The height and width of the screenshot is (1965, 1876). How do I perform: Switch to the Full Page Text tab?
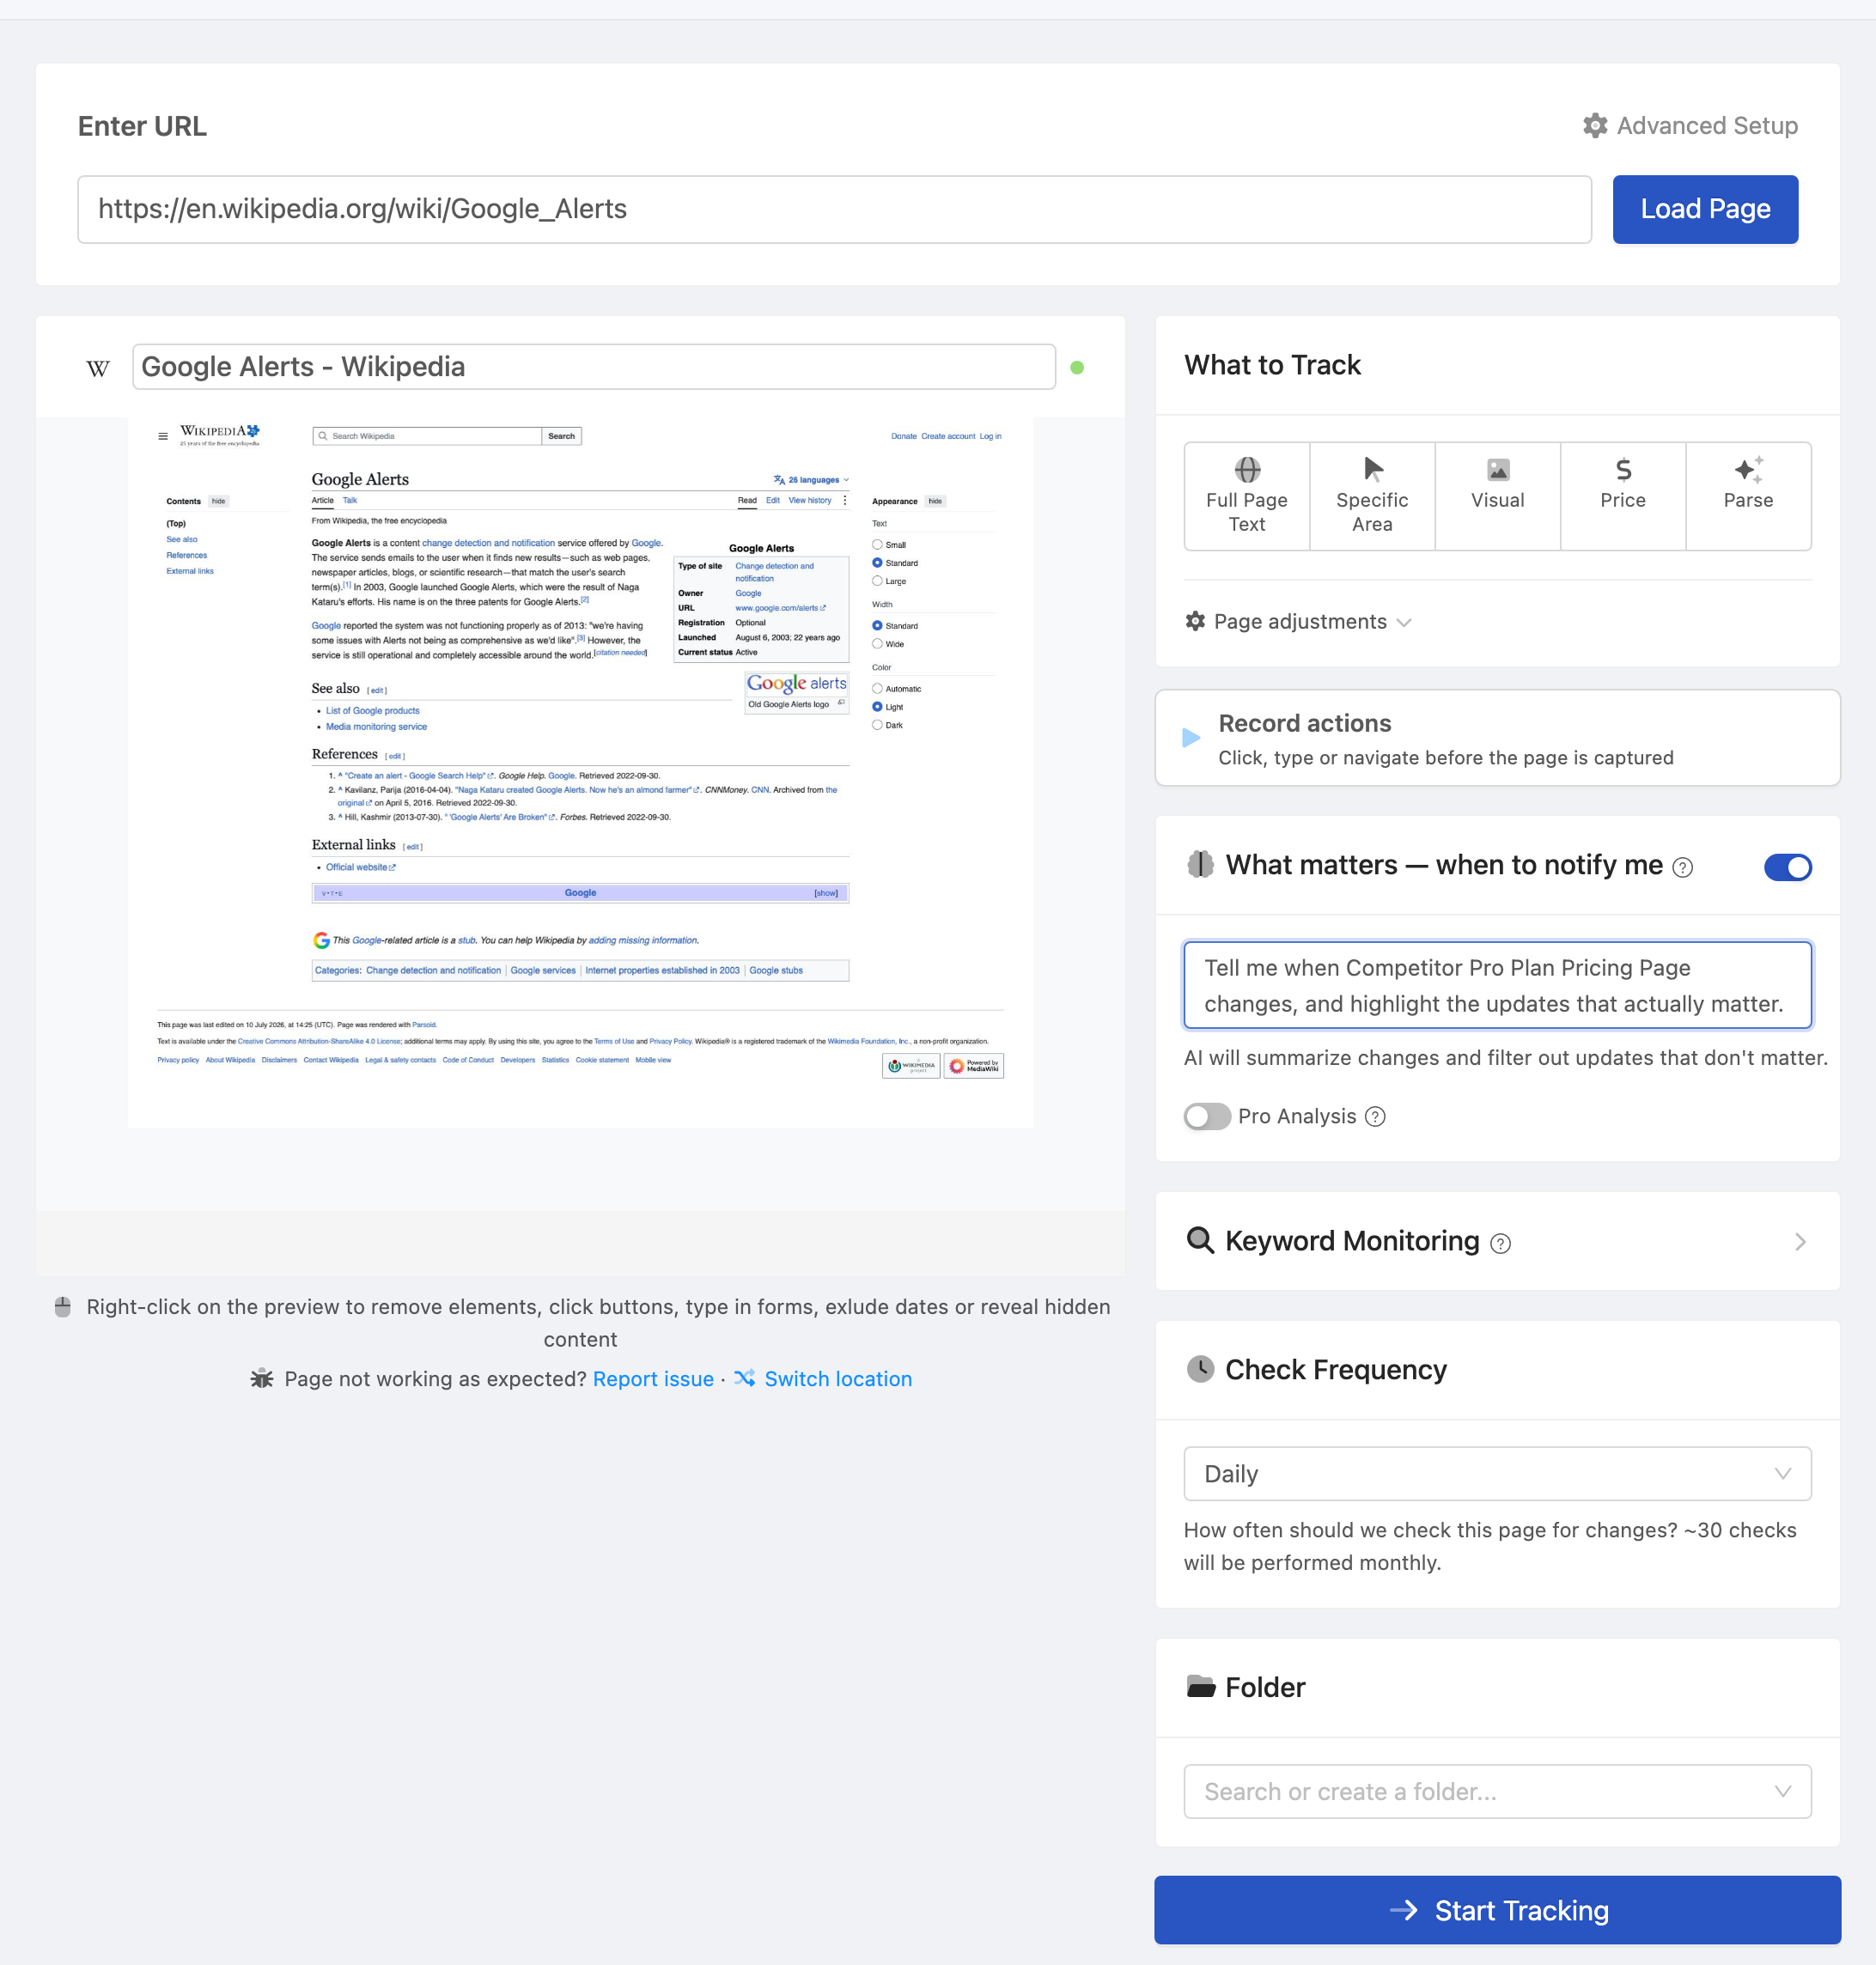[1247, 496]
